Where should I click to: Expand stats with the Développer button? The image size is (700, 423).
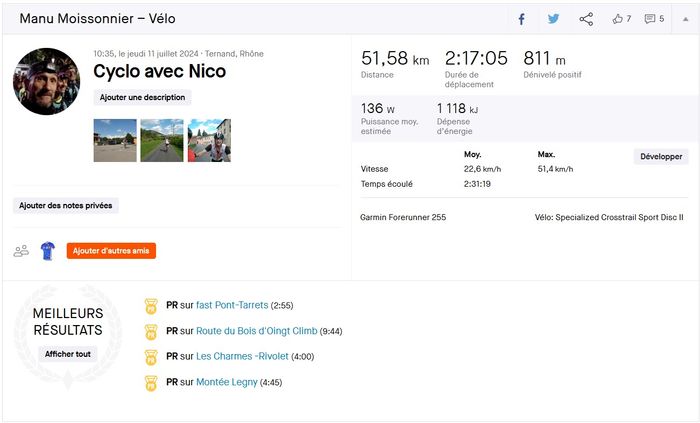click(661, 157)
